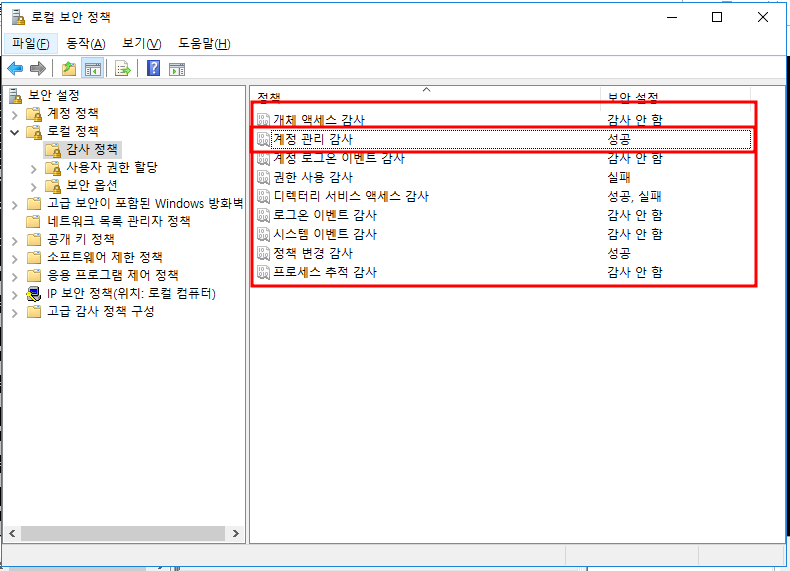Click the Up one level folder icon
This screenshot has height=571, width=790.
click(69, 68)
